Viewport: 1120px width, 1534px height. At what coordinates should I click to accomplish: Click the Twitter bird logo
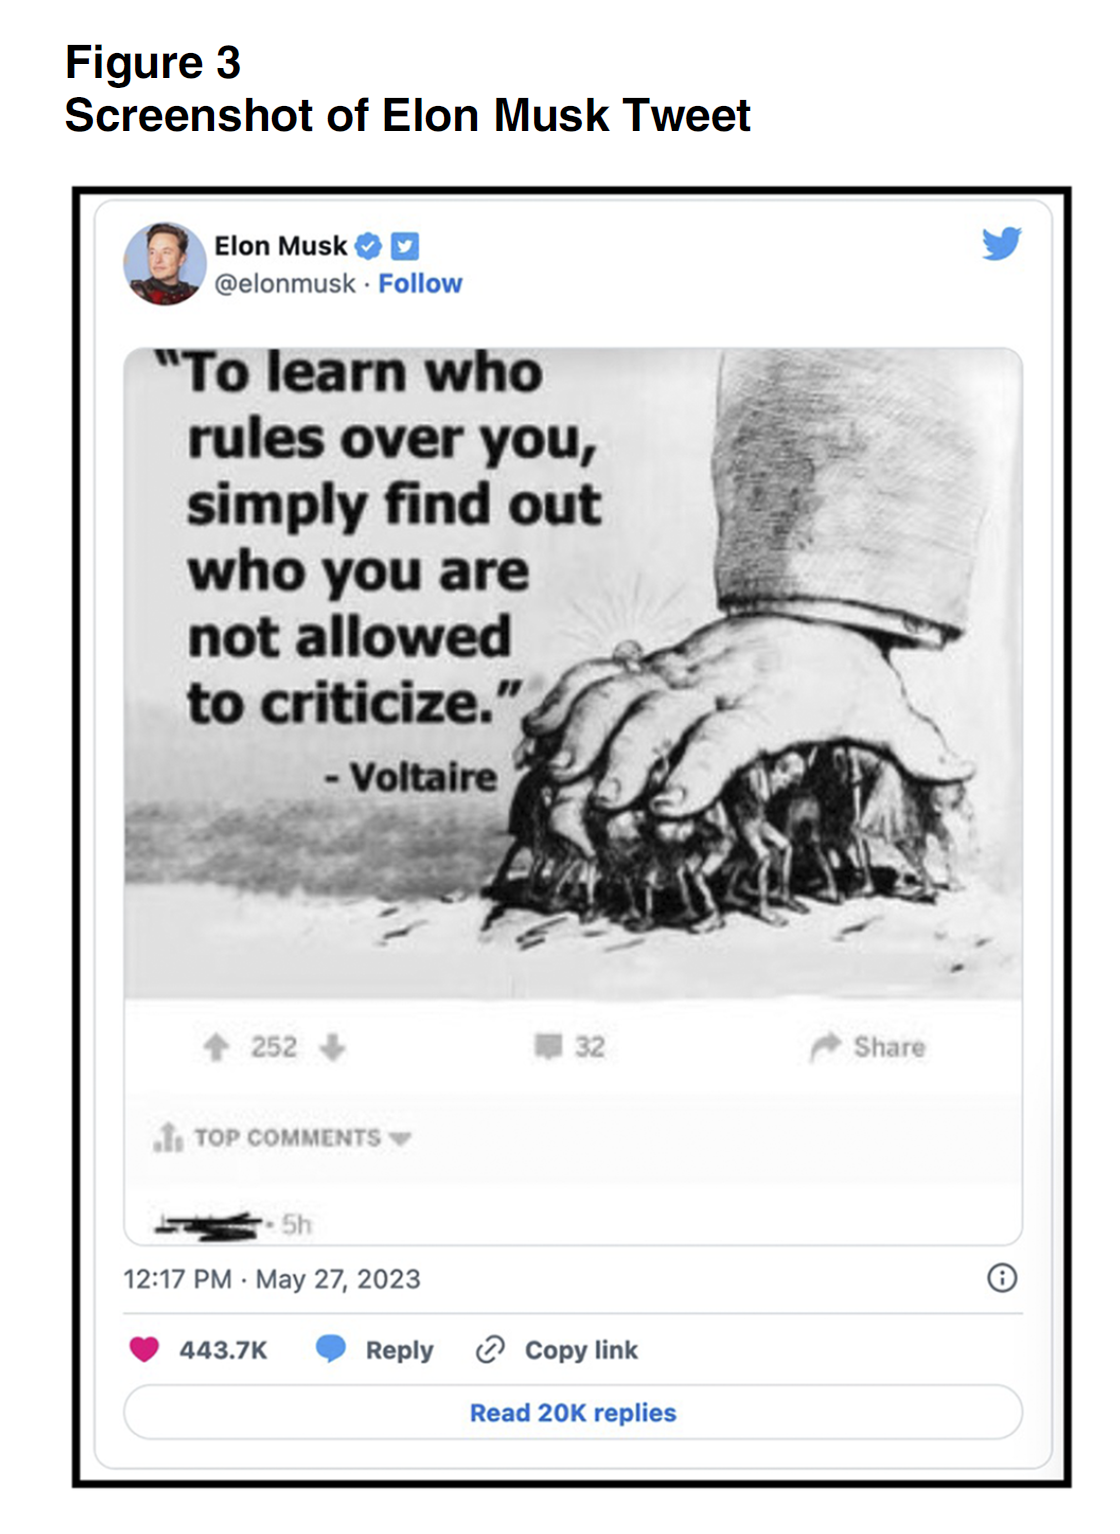(1001, 243)
